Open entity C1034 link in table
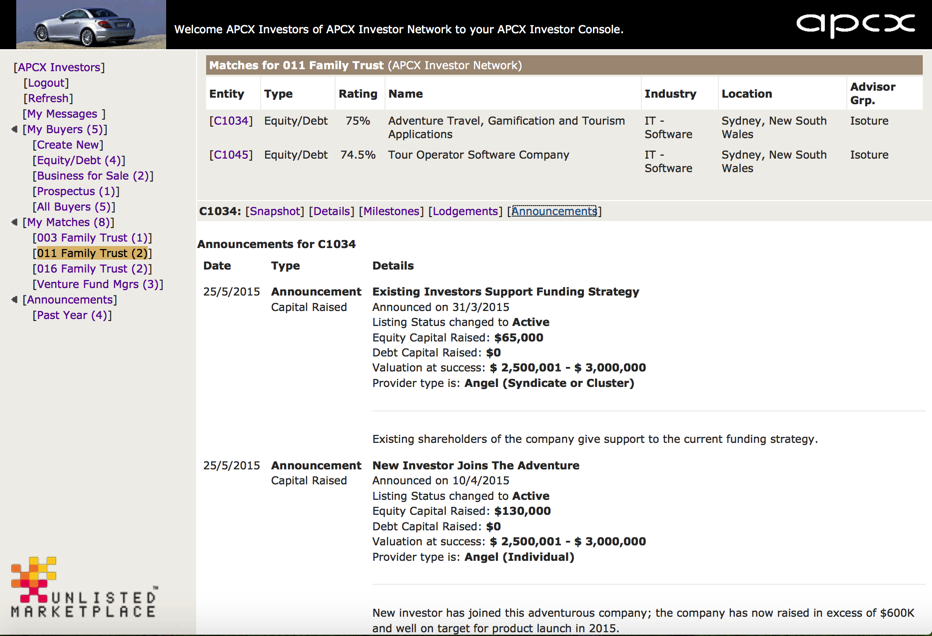The image size is (932, 636). coord(231,121)
